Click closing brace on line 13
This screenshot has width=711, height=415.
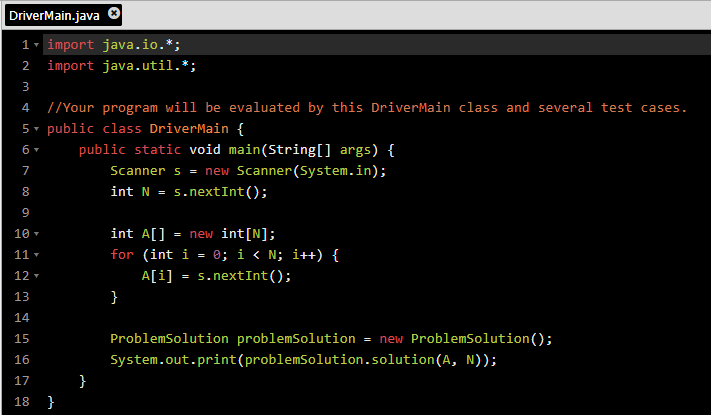coord(114,297)
